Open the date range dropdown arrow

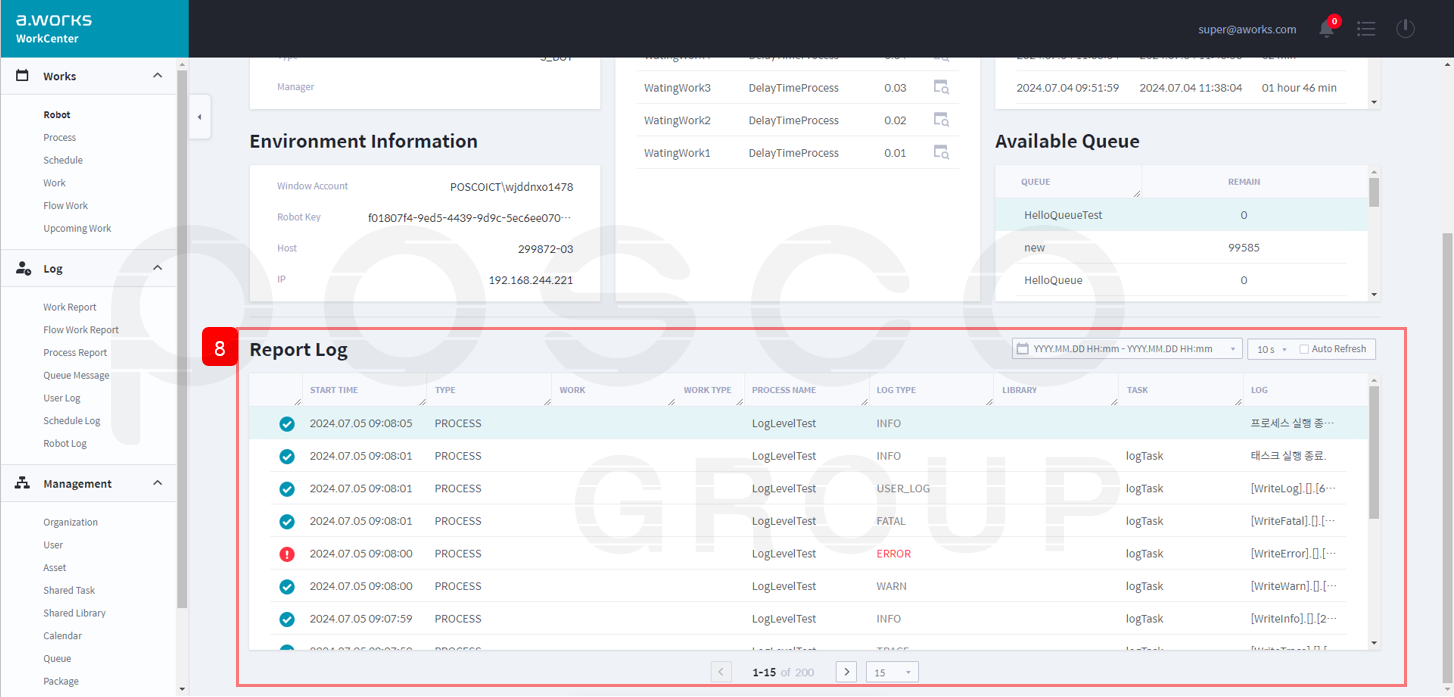[1233, 349]
